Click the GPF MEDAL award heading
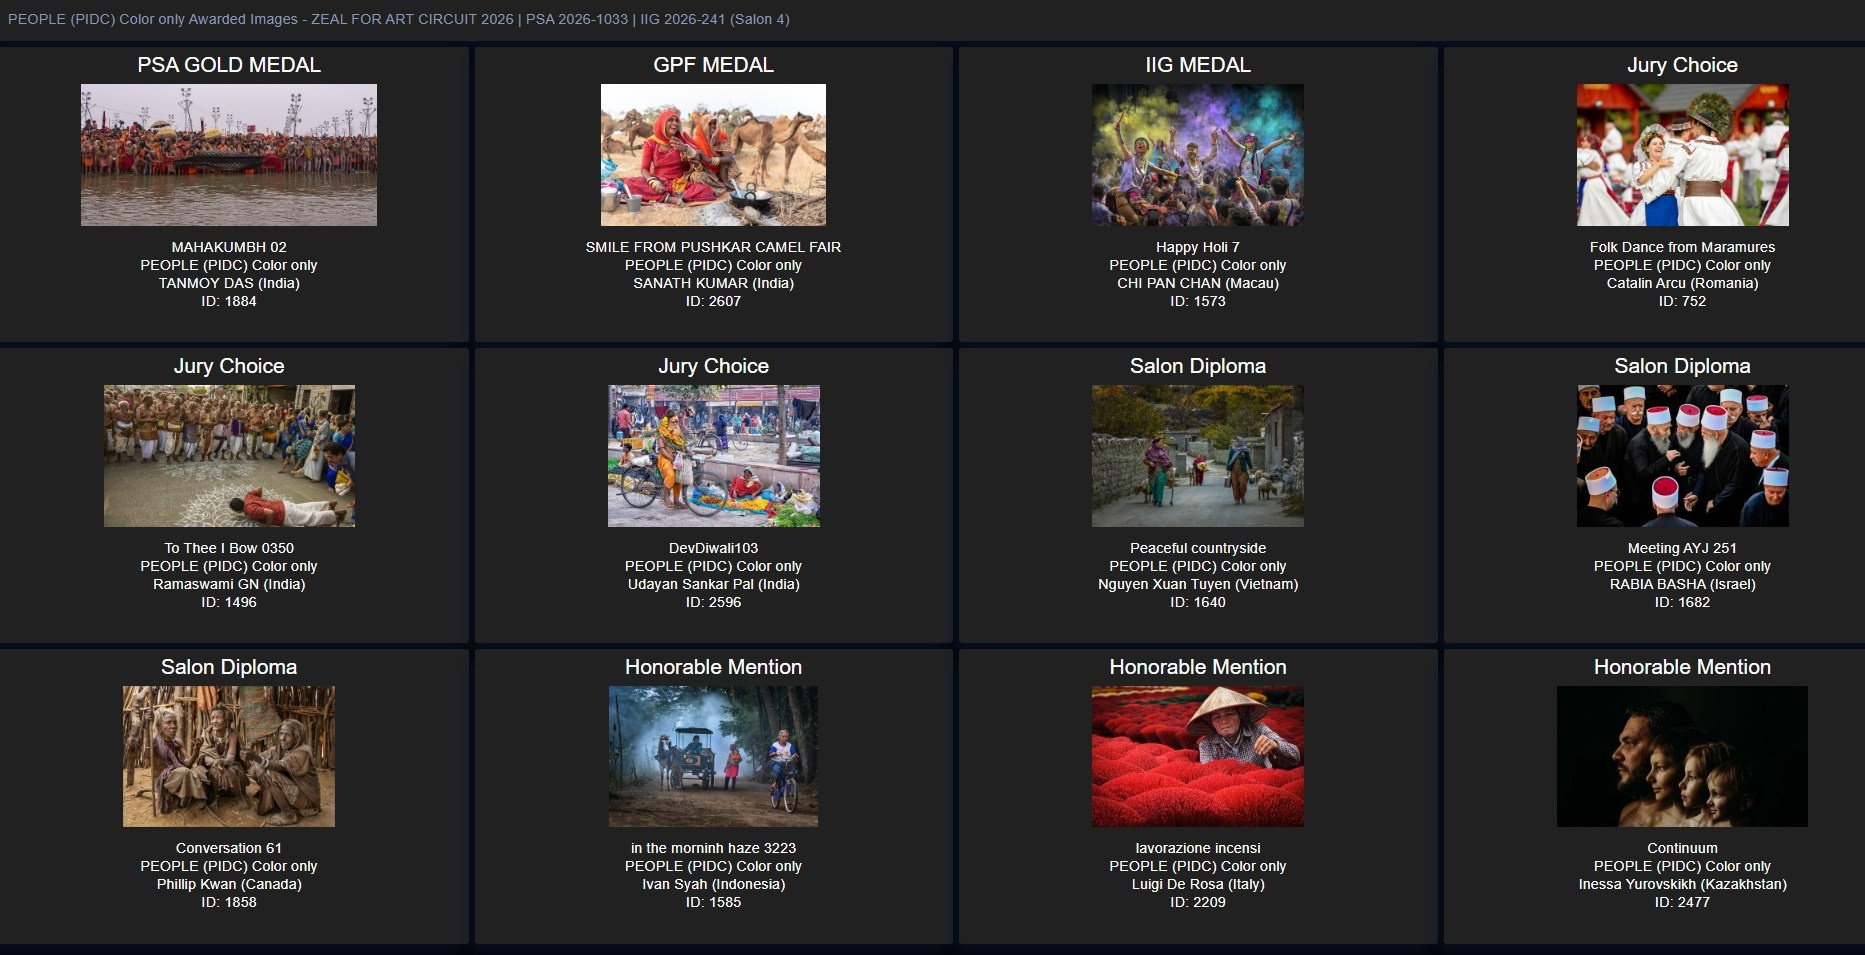The width and height of the screenshot is (1865, 955). tap(713, 65)
